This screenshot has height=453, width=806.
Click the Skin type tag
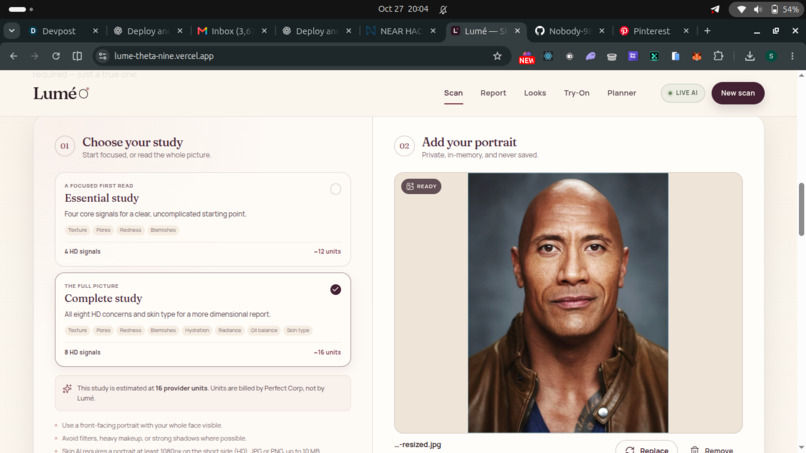pyautogui.click(x=298, y=330)
